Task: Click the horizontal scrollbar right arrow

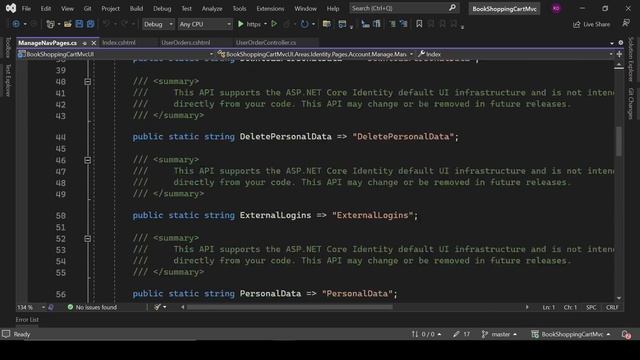Action: point(527,307)
